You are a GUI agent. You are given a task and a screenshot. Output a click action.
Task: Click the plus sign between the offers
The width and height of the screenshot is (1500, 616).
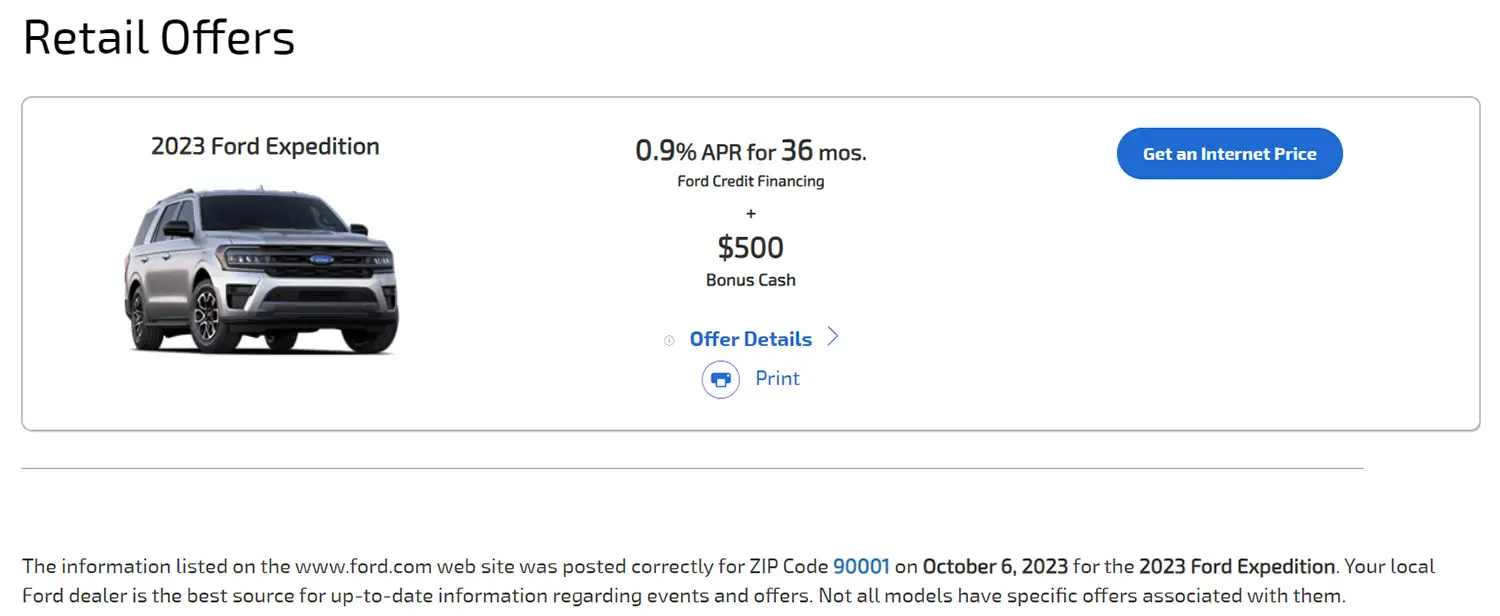[751, 213]
